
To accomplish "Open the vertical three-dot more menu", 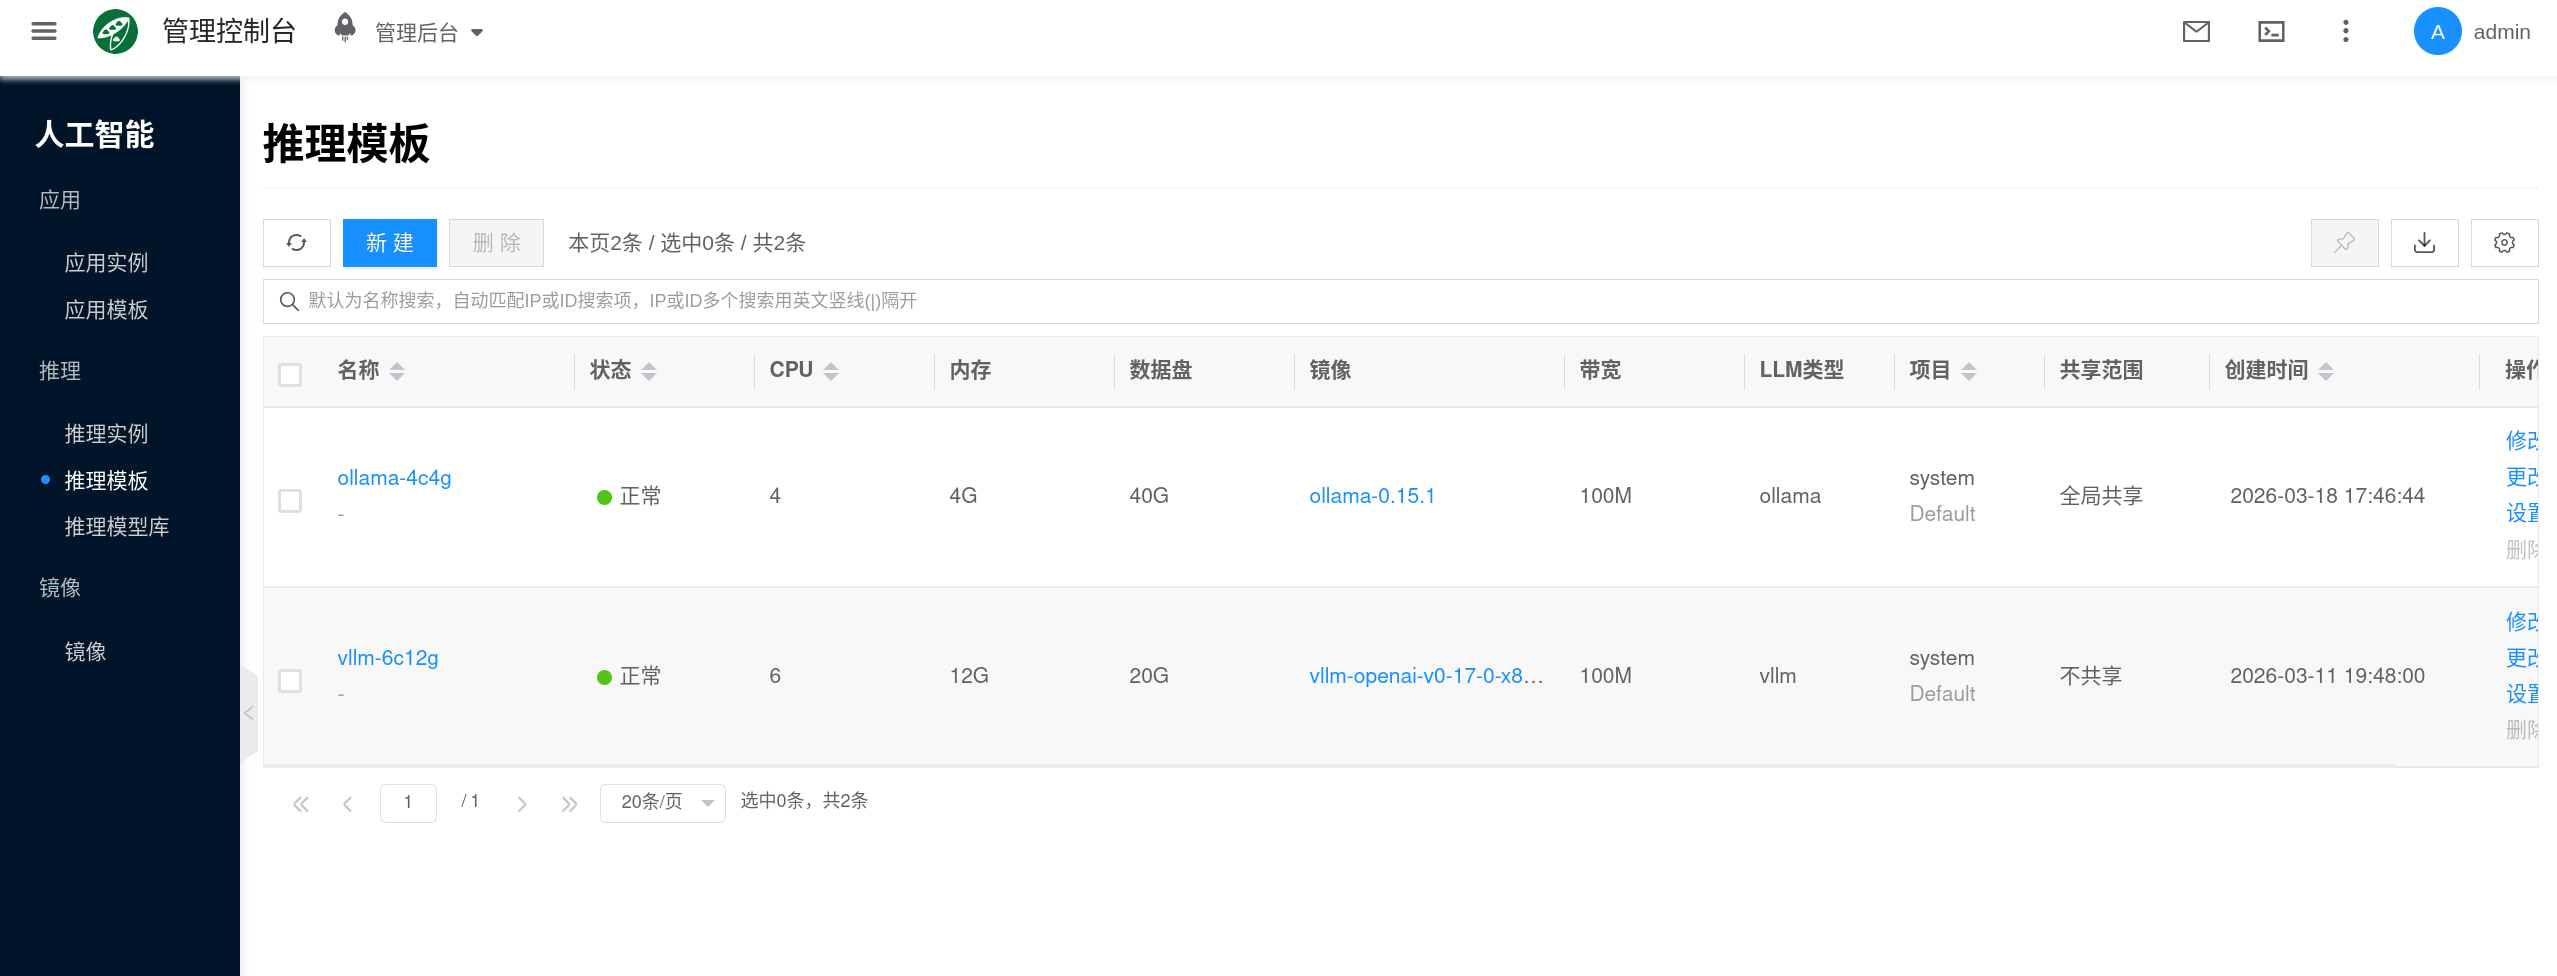I will pos(2345,32).
